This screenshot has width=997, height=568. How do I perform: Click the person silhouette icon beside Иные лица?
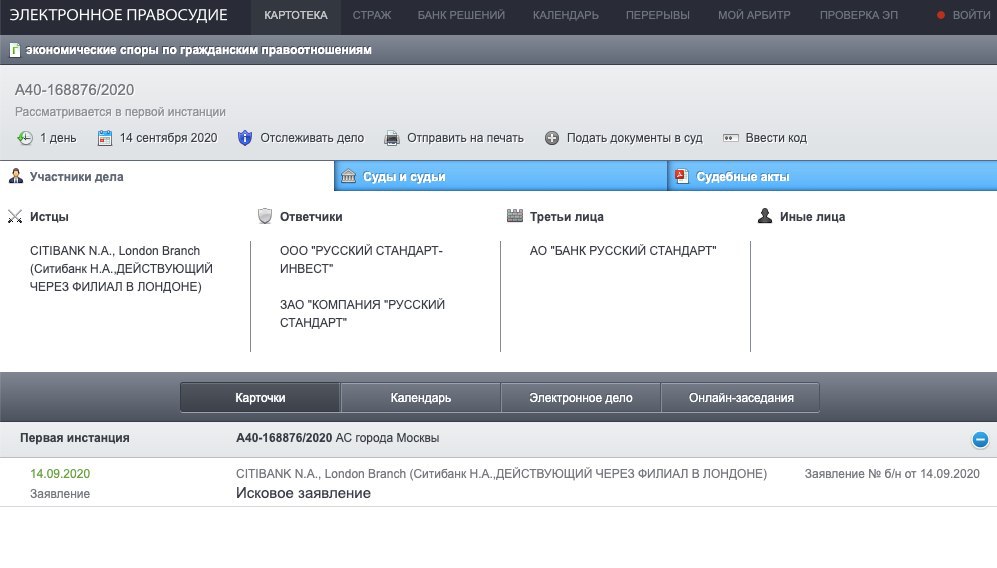coord(765,216)
